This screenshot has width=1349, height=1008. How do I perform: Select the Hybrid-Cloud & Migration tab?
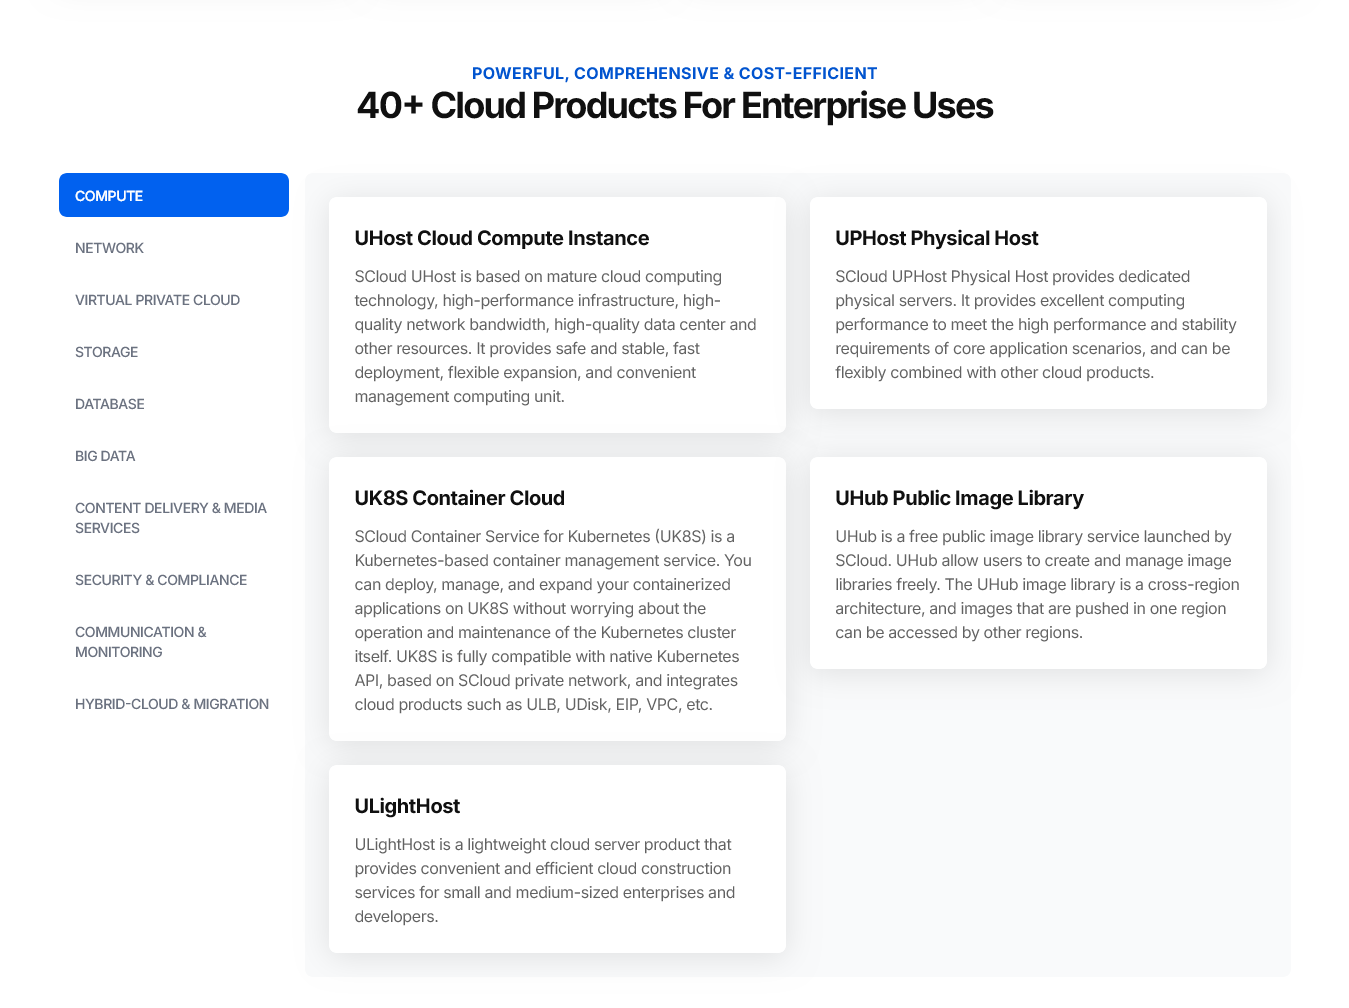click(x=171, y=704)
